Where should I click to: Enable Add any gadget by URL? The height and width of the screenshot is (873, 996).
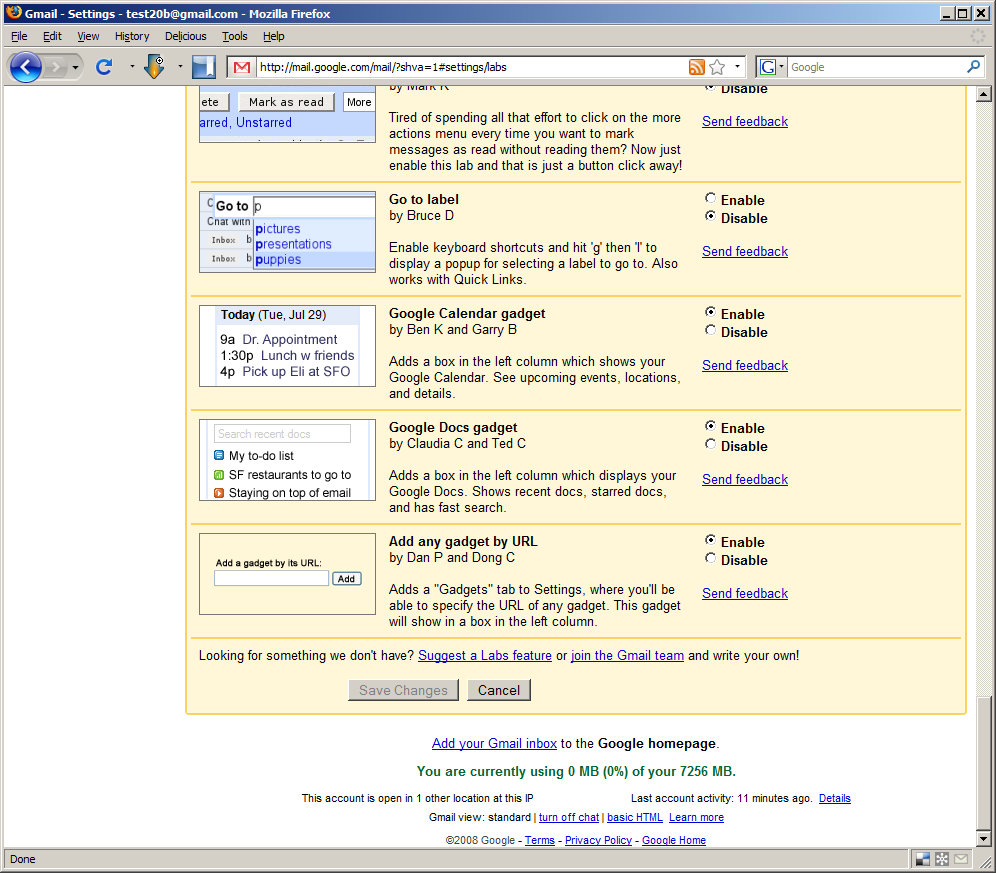[x=710, y=540]
